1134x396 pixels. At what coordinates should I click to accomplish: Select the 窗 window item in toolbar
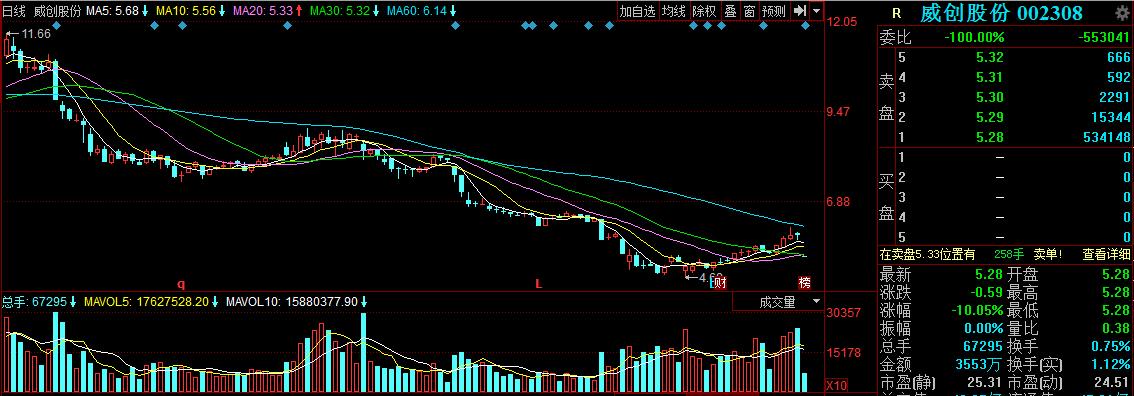click(x=749, y=11)
